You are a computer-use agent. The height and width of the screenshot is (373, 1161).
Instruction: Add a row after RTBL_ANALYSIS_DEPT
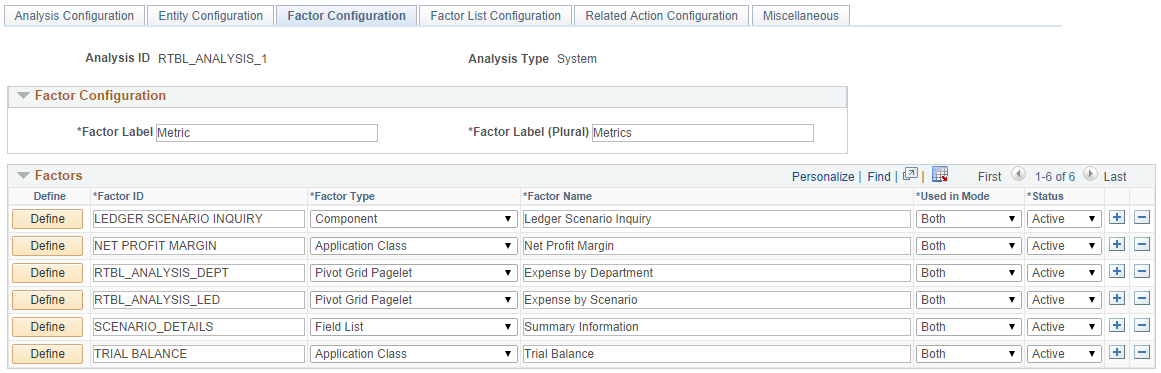pyautogui.click(x=1117, y=272)
